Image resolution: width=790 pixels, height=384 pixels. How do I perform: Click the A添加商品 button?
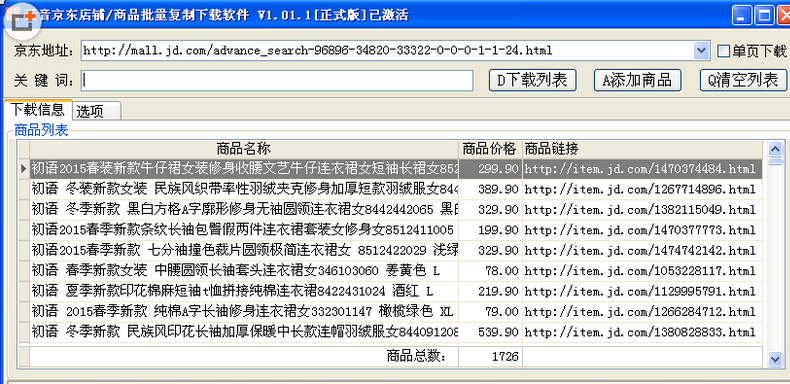click(x=637, y=81)
